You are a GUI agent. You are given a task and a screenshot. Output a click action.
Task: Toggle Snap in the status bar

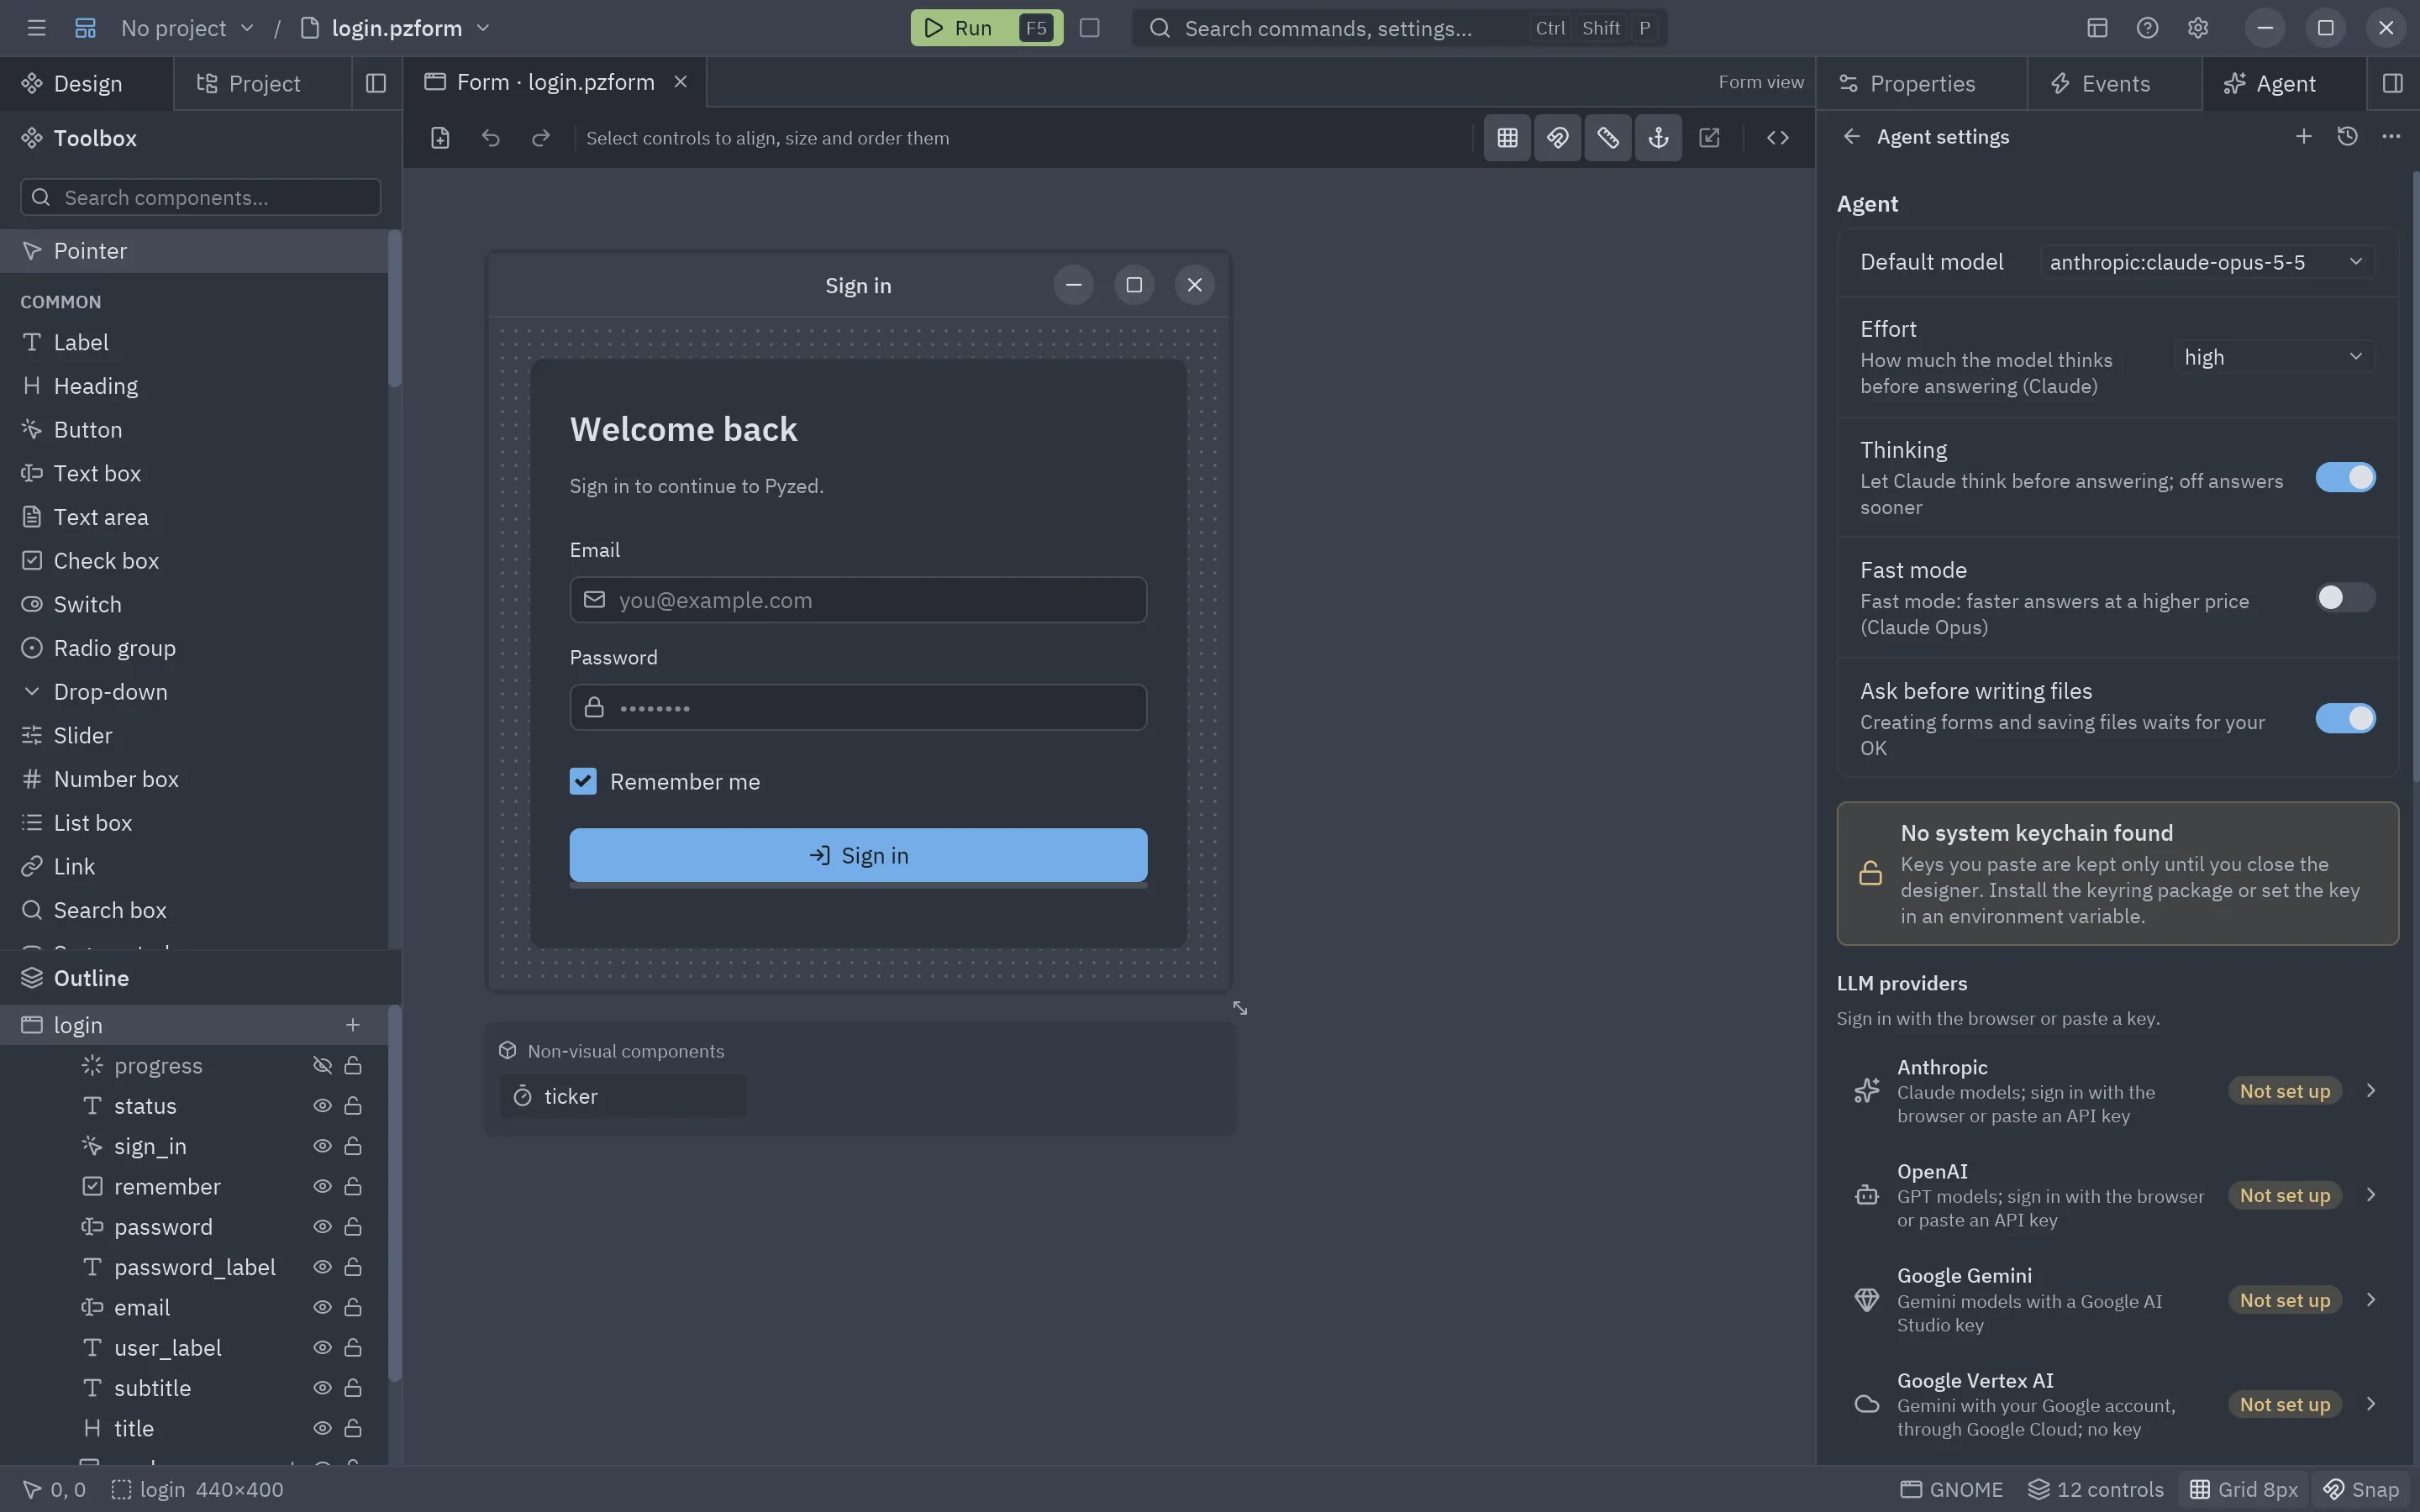point(2361,1490)
